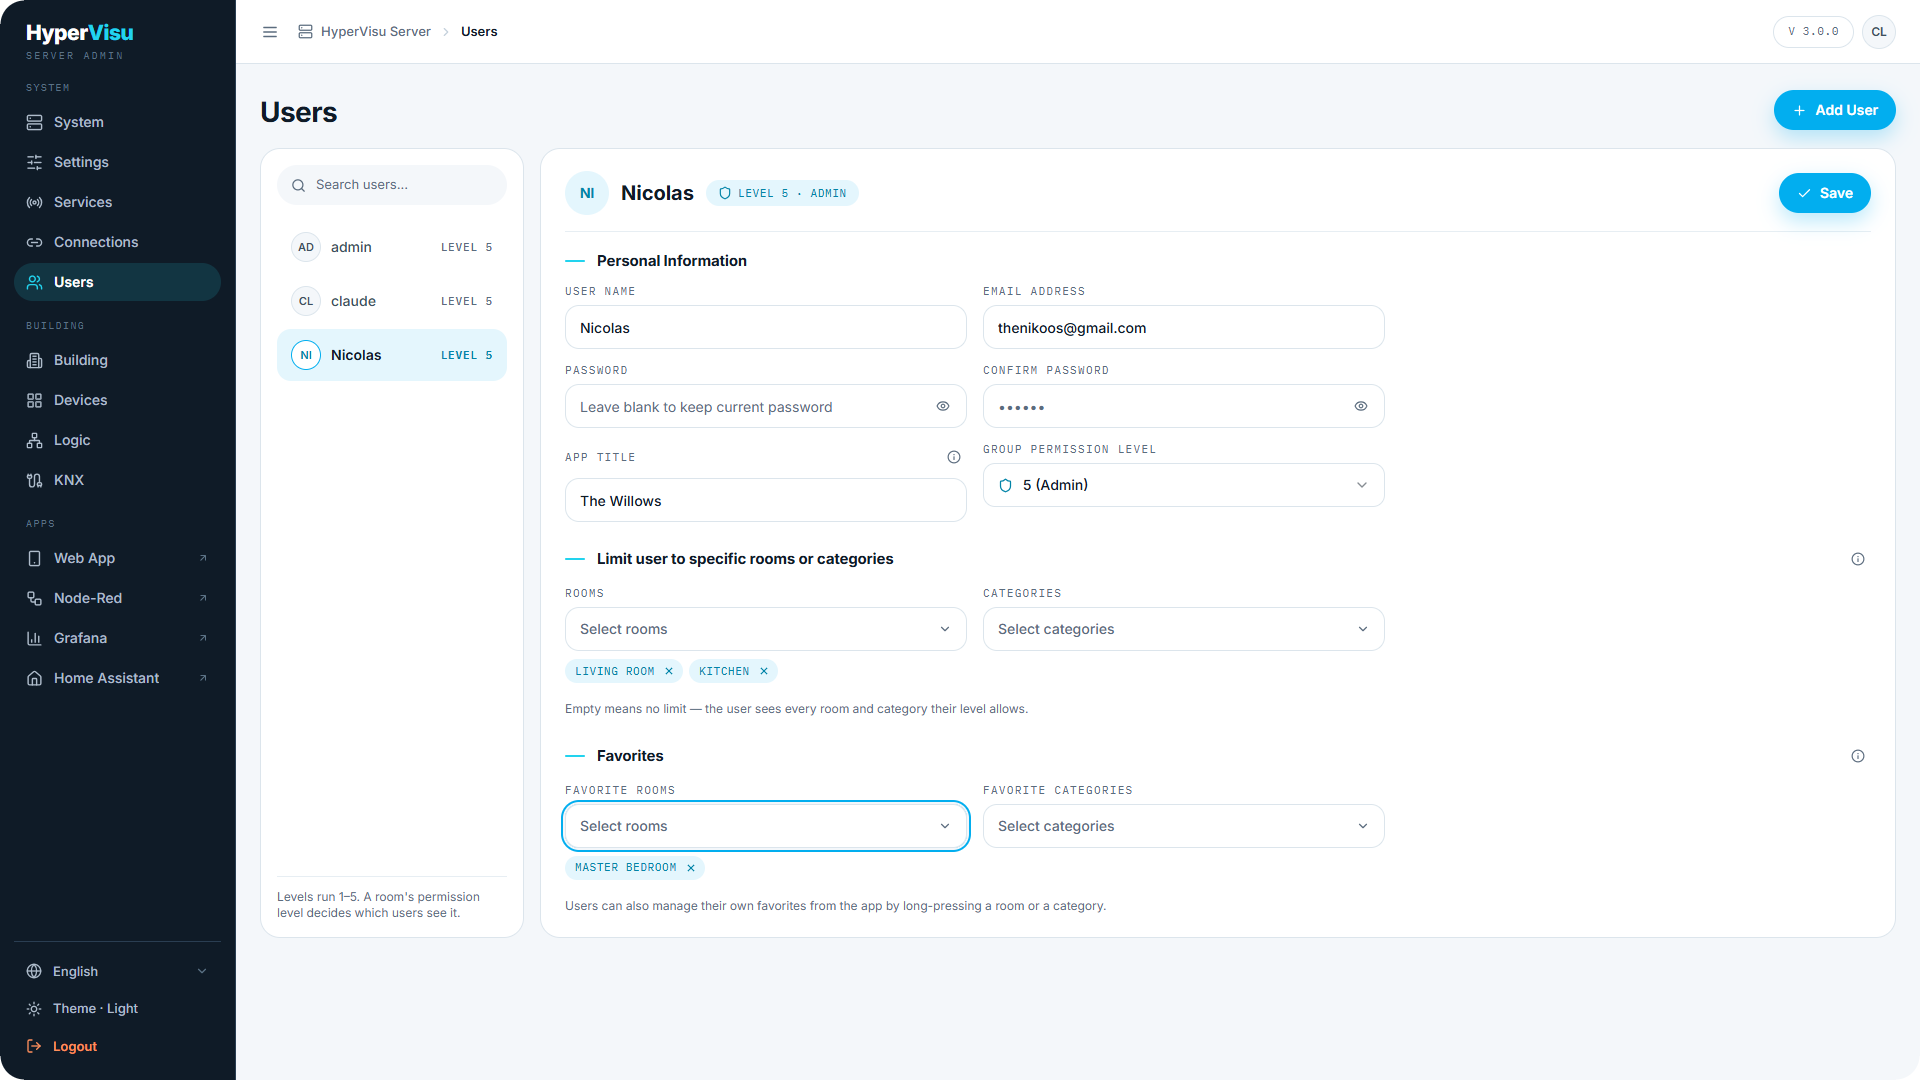Open the Favorite Categories dropdown

[x=1184, y=826]
